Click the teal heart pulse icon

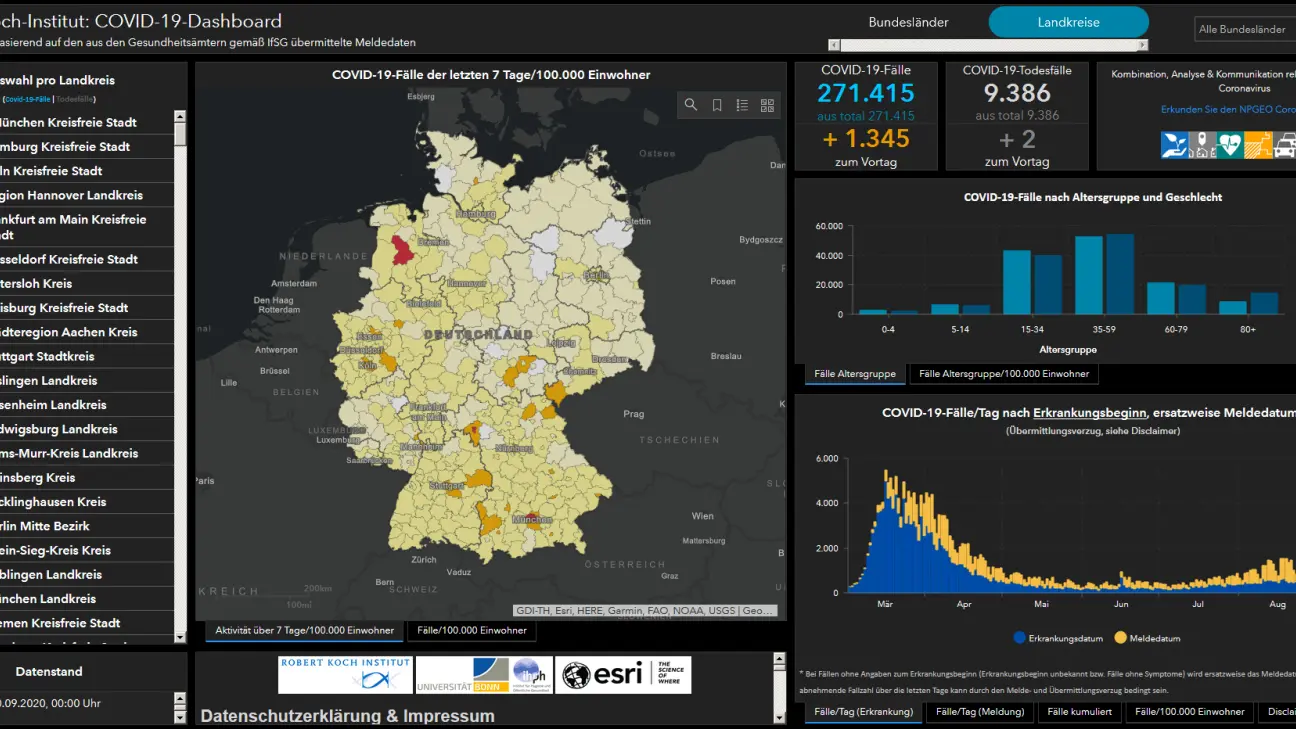tap(1229, 145)
